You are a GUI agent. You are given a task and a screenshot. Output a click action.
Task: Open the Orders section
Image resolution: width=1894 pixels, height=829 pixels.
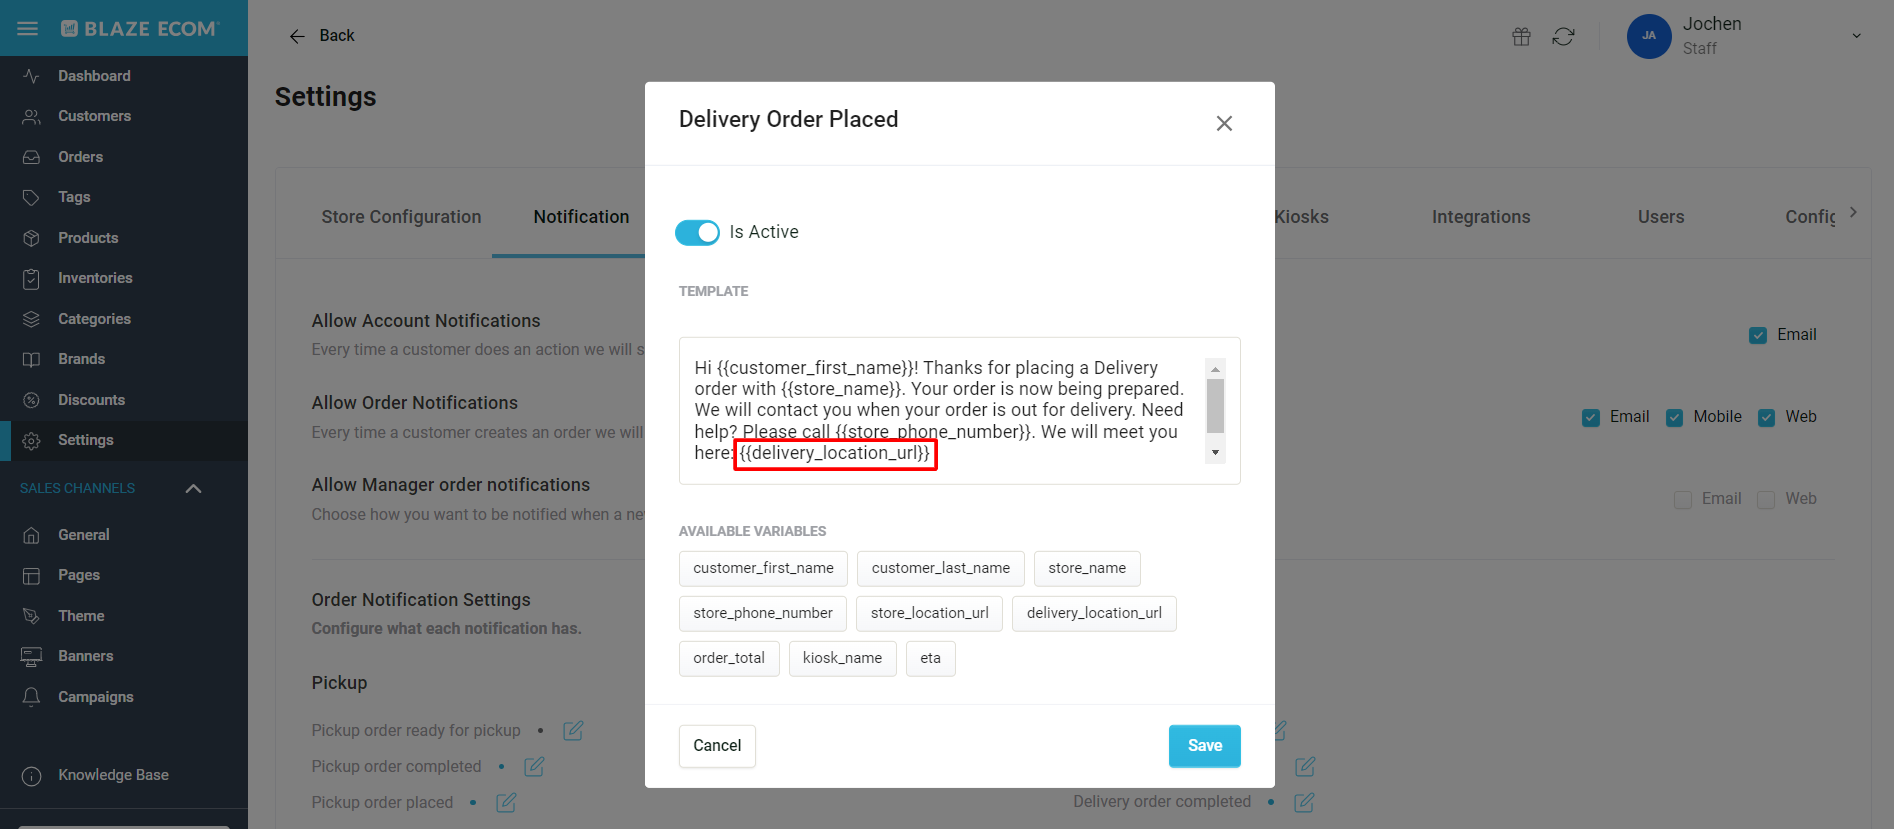pos(79,156)
